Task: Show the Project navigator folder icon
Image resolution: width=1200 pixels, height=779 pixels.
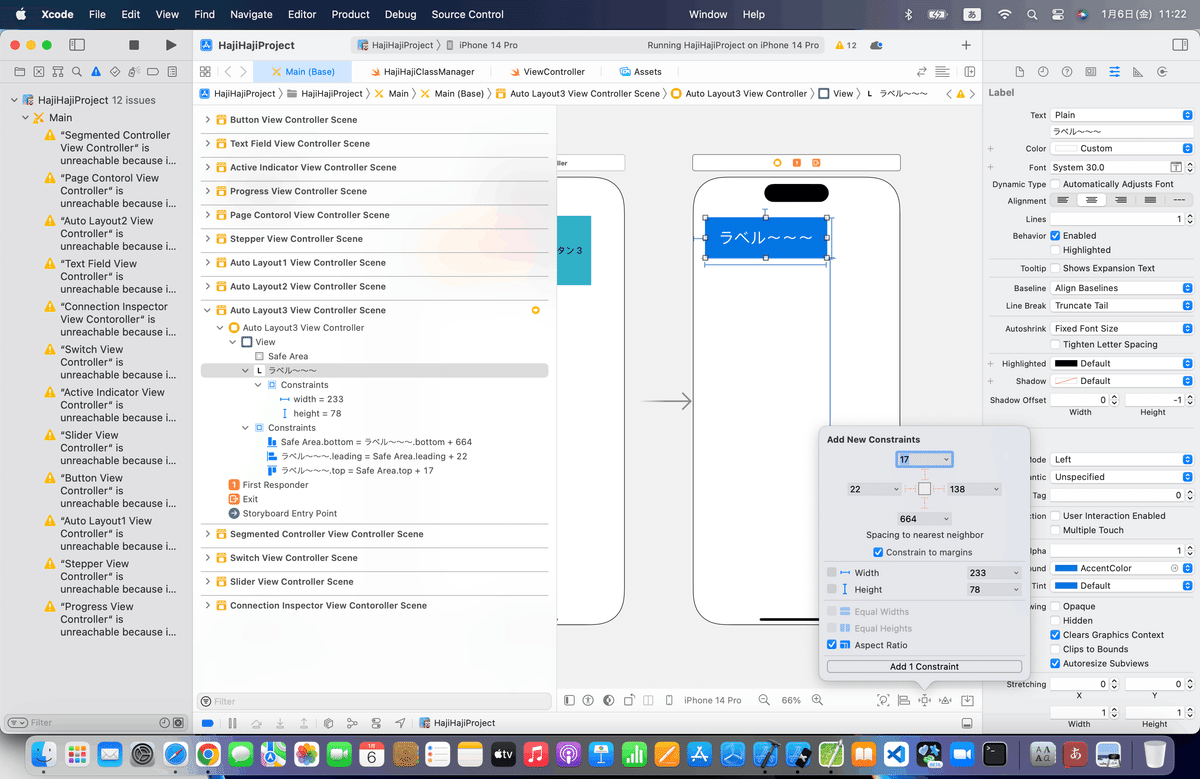Action: pos(19,72)
